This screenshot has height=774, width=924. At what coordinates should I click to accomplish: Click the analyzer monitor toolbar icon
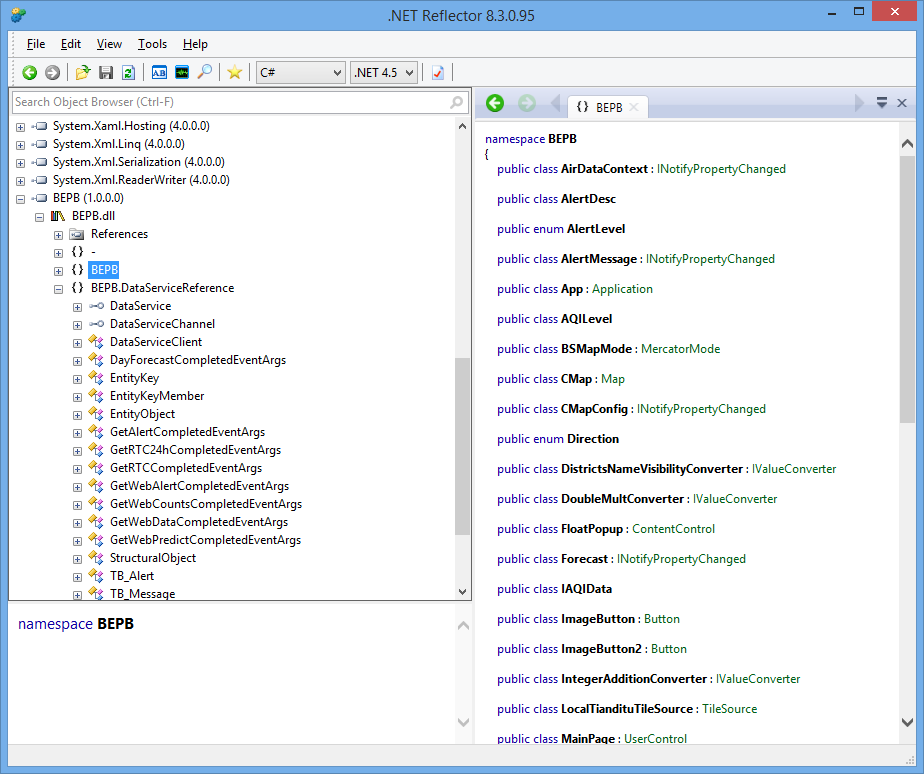pos(182,73)
